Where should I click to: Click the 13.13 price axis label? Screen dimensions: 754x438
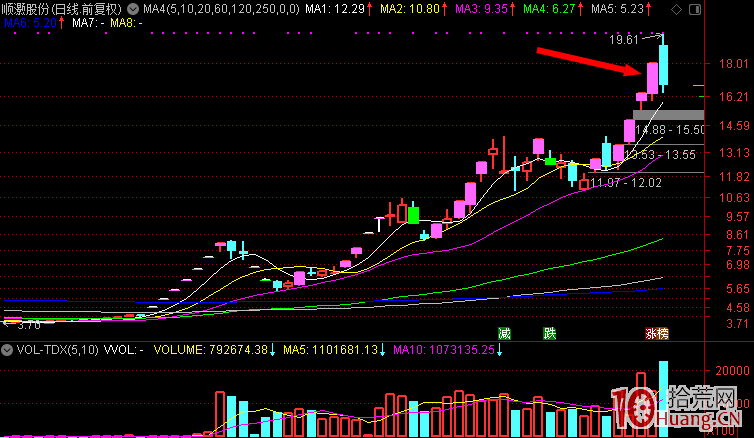pos(734,153)
